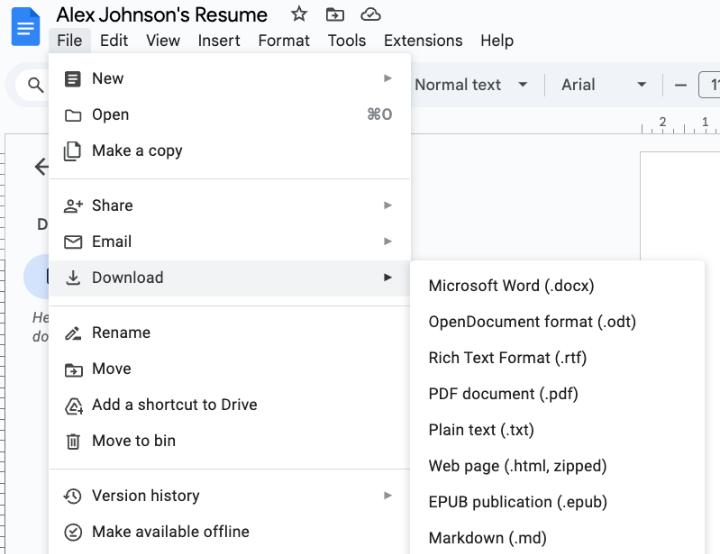Download as Web page (.html, zipped)
This screenshot has width=720, height=554.
pyautogui.click(x=557, y=466)
